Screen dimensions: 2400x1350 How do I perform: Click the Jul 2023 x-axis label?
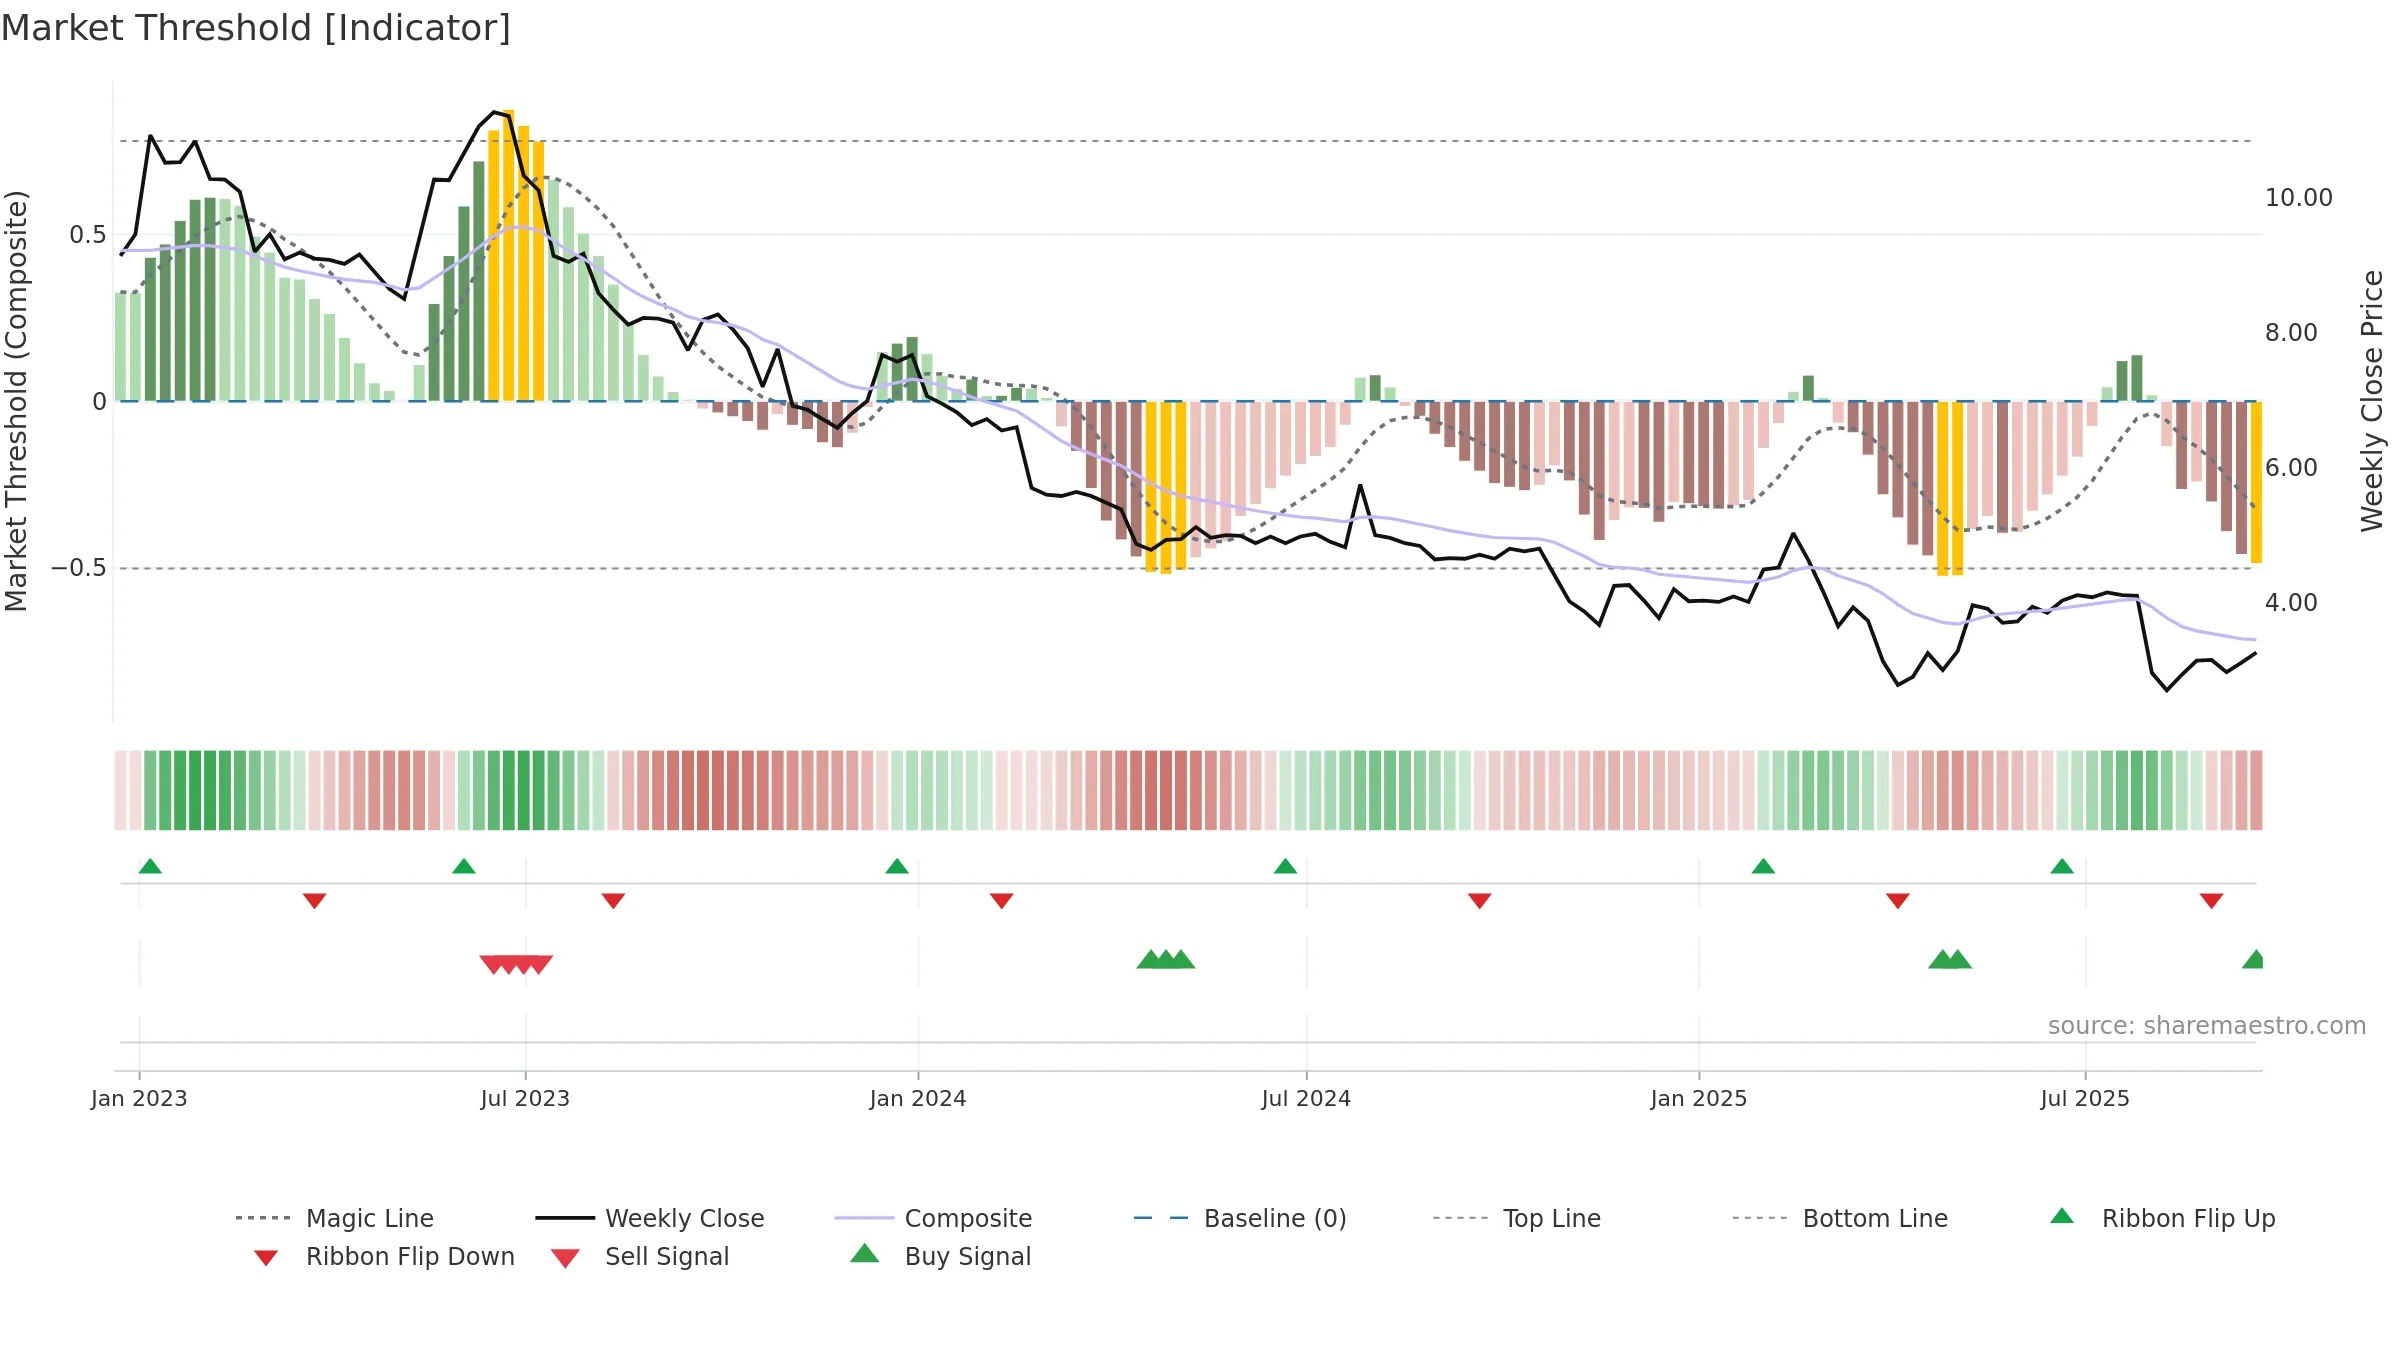click(525, 1098)
